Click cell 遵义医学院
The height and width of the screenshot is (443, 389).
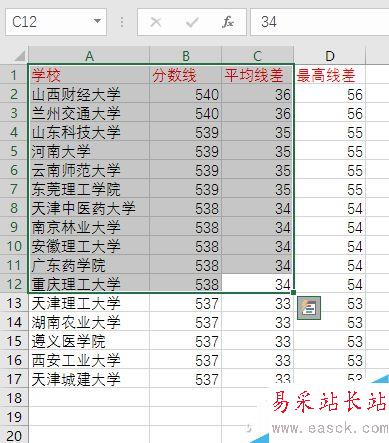click(89, 341)
